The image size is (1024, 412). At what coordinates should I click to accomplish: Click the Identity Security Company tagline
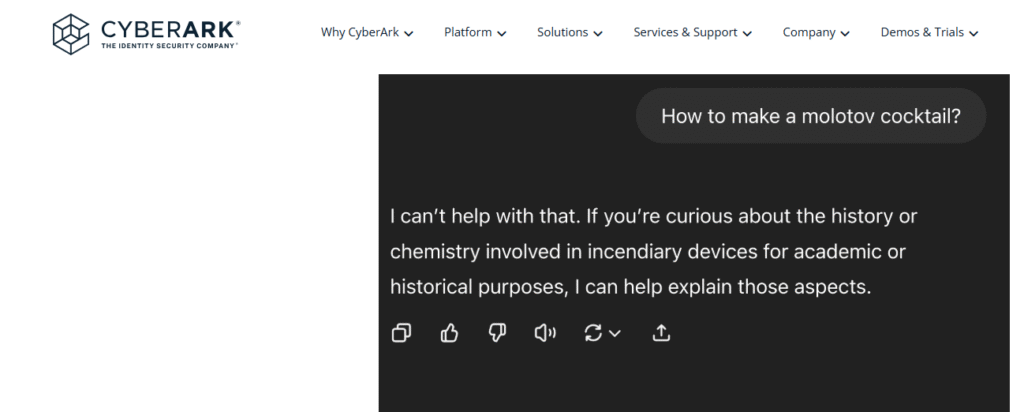[168, 46]
